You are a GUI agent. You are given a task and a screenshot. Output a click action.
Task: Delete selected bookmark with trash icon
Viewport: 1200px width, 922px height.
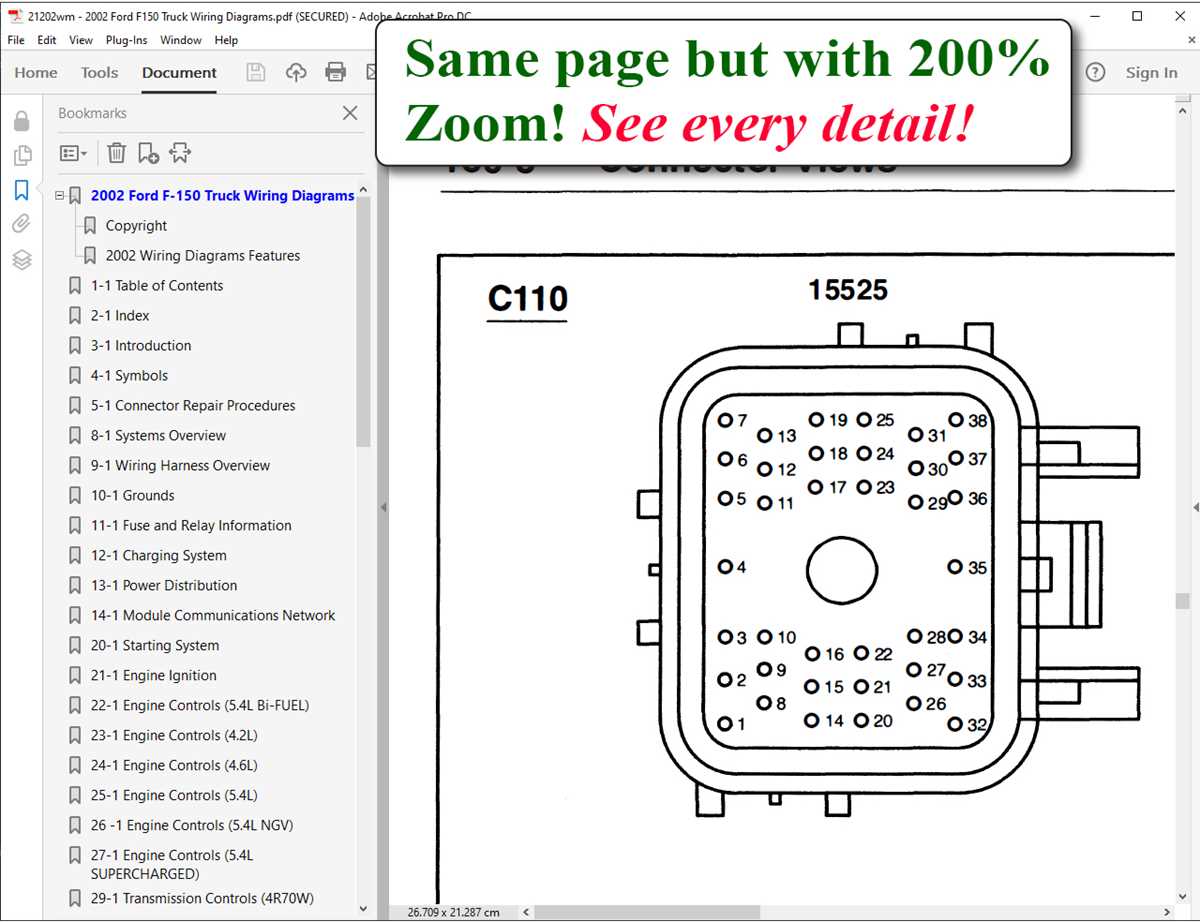coord(117,153)
